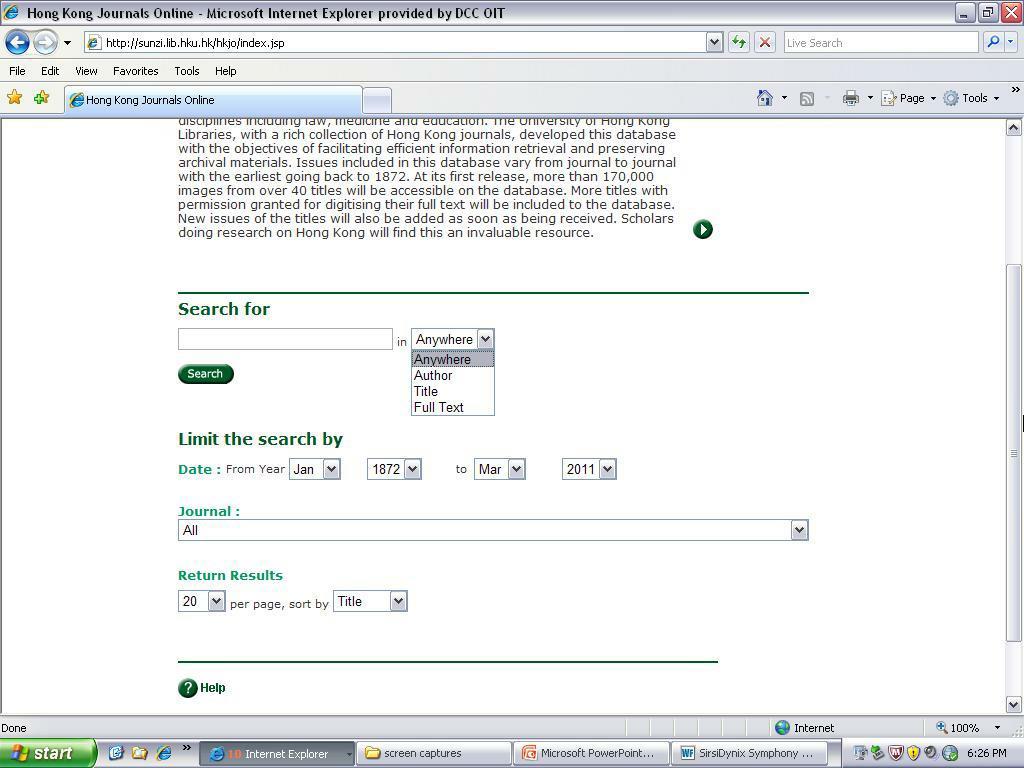Viewport: 1024px width, 768px height.
Task: Switch to SirsiDynix Symphony in taskbar
Action: pos(749,754)
